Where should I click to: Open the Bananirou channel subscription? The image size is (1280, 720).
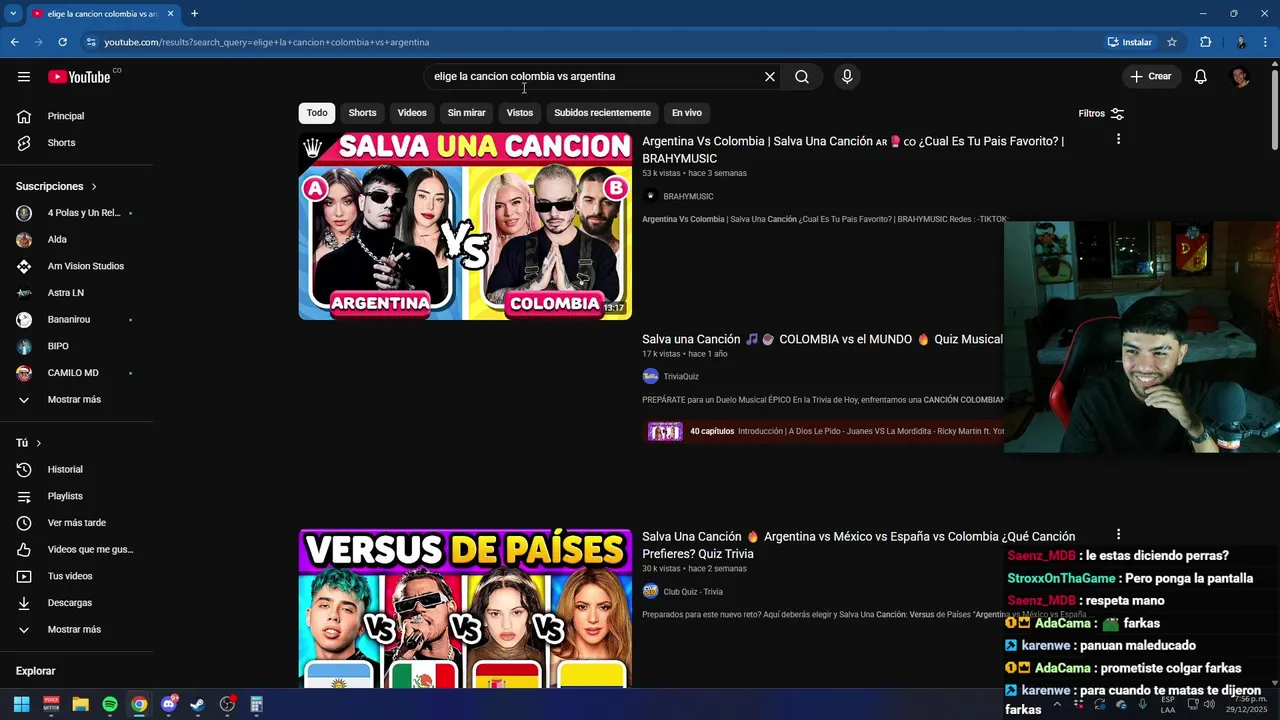click(x=76, y=320)
